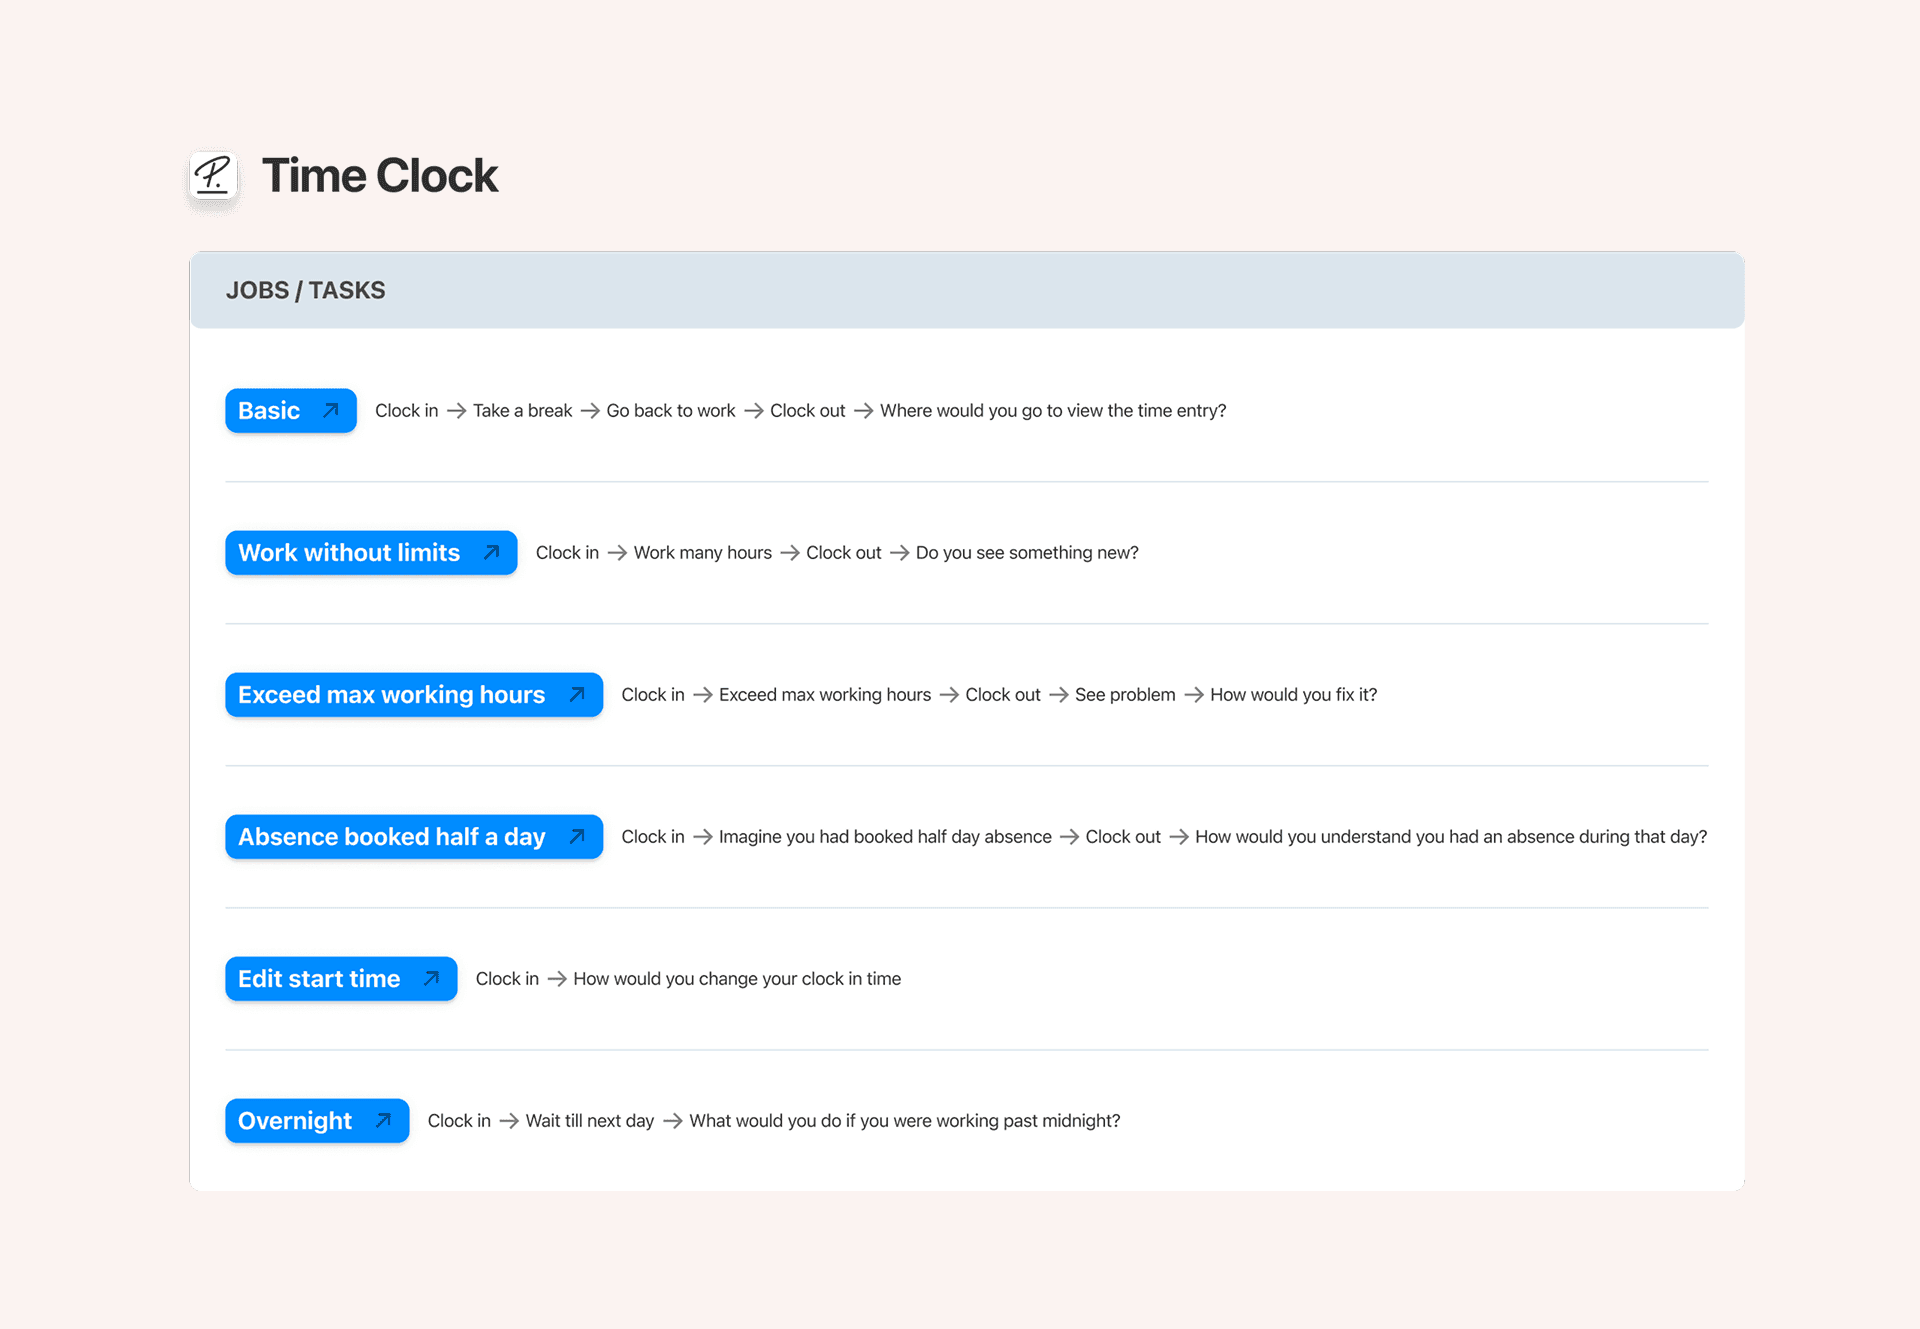Click the arrow icon on Basic button
The width and height of the screenshot is (1920, 1329).
point(331,411)
